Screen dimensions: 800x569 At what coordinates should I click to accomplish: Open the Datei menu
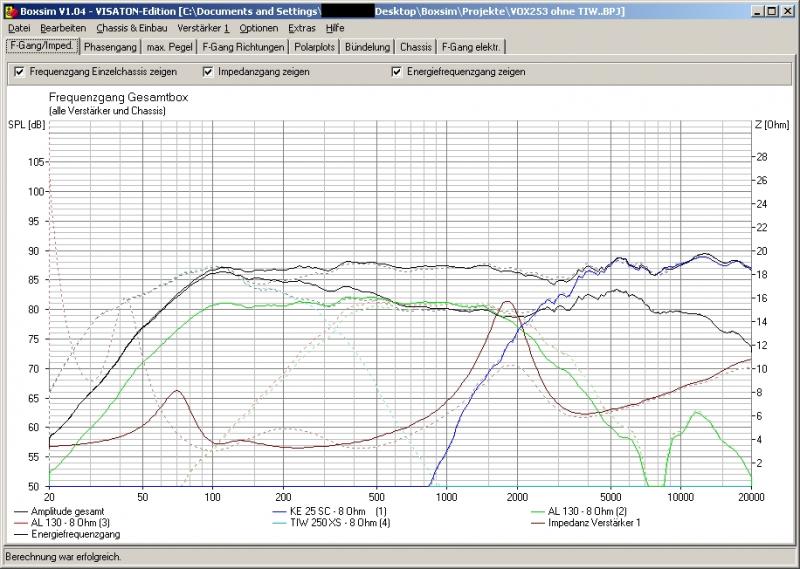coord(19,28)
